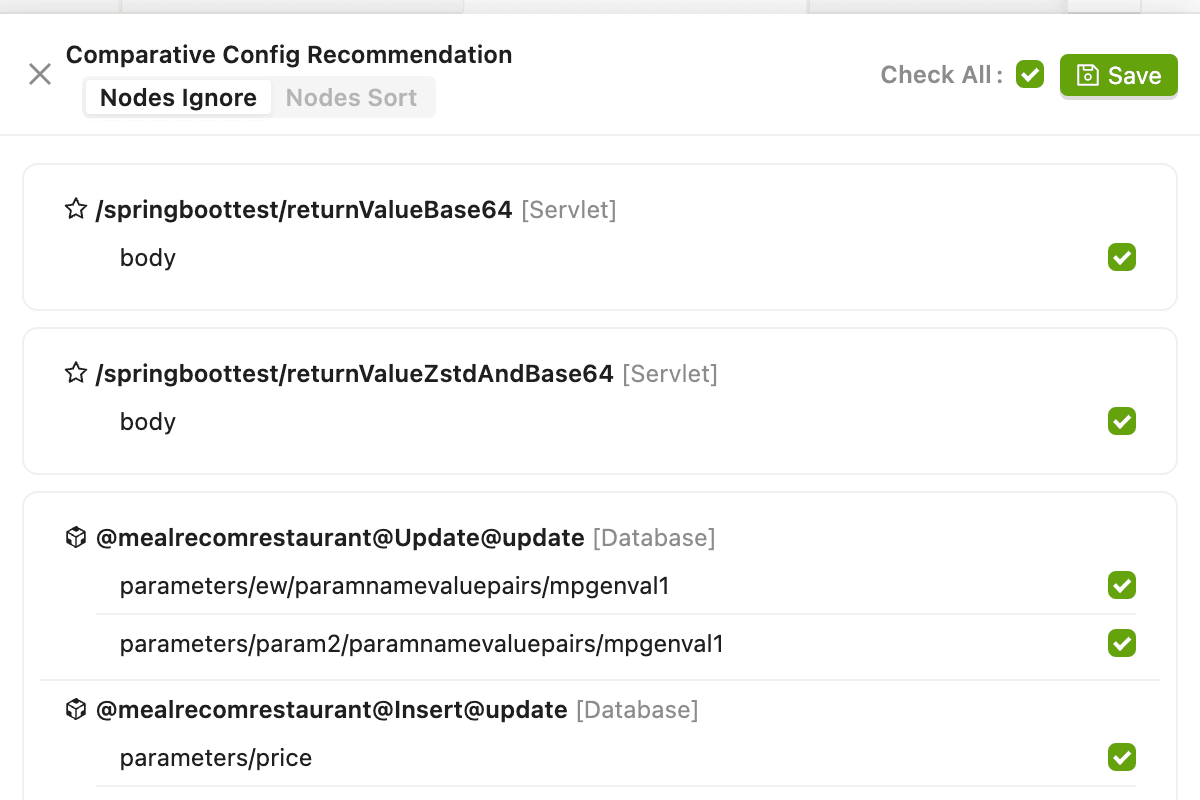Uncheck the parameters/price checkbox
The width and height of the screenshot is (1200, 800).
[x=1122, y=757]
